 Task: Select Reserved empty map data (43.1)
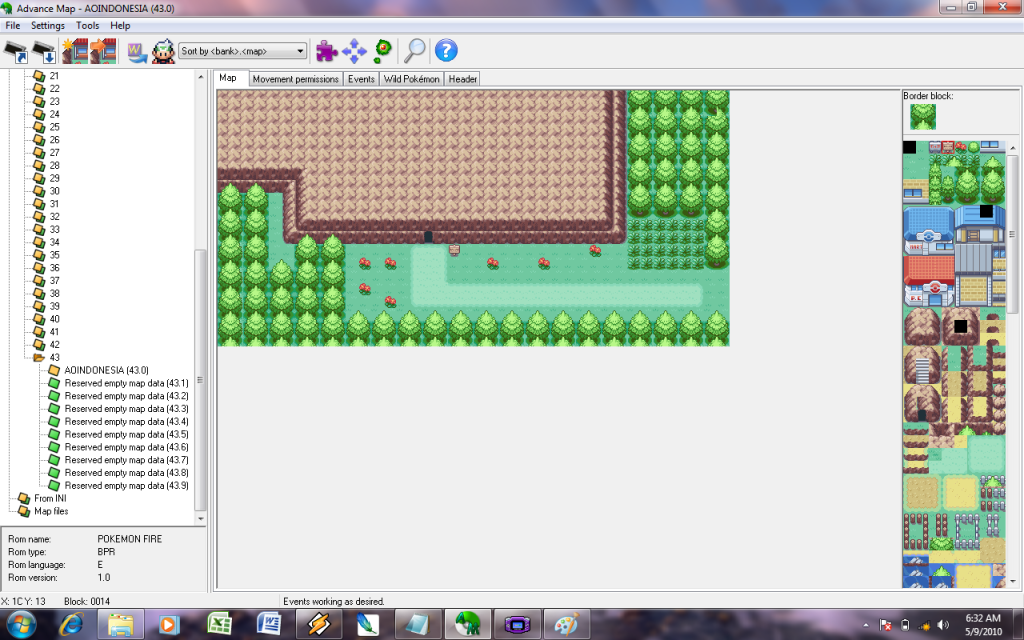[127, 383]
